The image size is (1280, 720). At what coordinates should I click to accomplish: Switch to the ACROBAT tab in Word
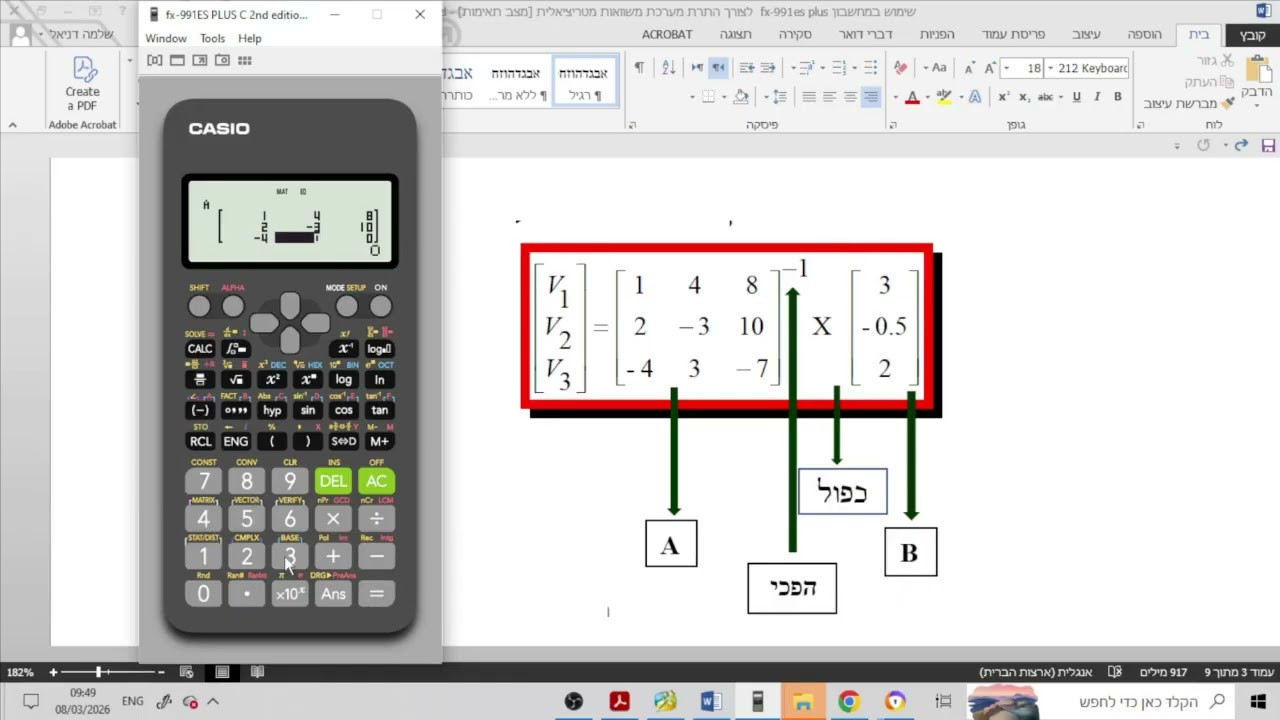coord(667,34)
